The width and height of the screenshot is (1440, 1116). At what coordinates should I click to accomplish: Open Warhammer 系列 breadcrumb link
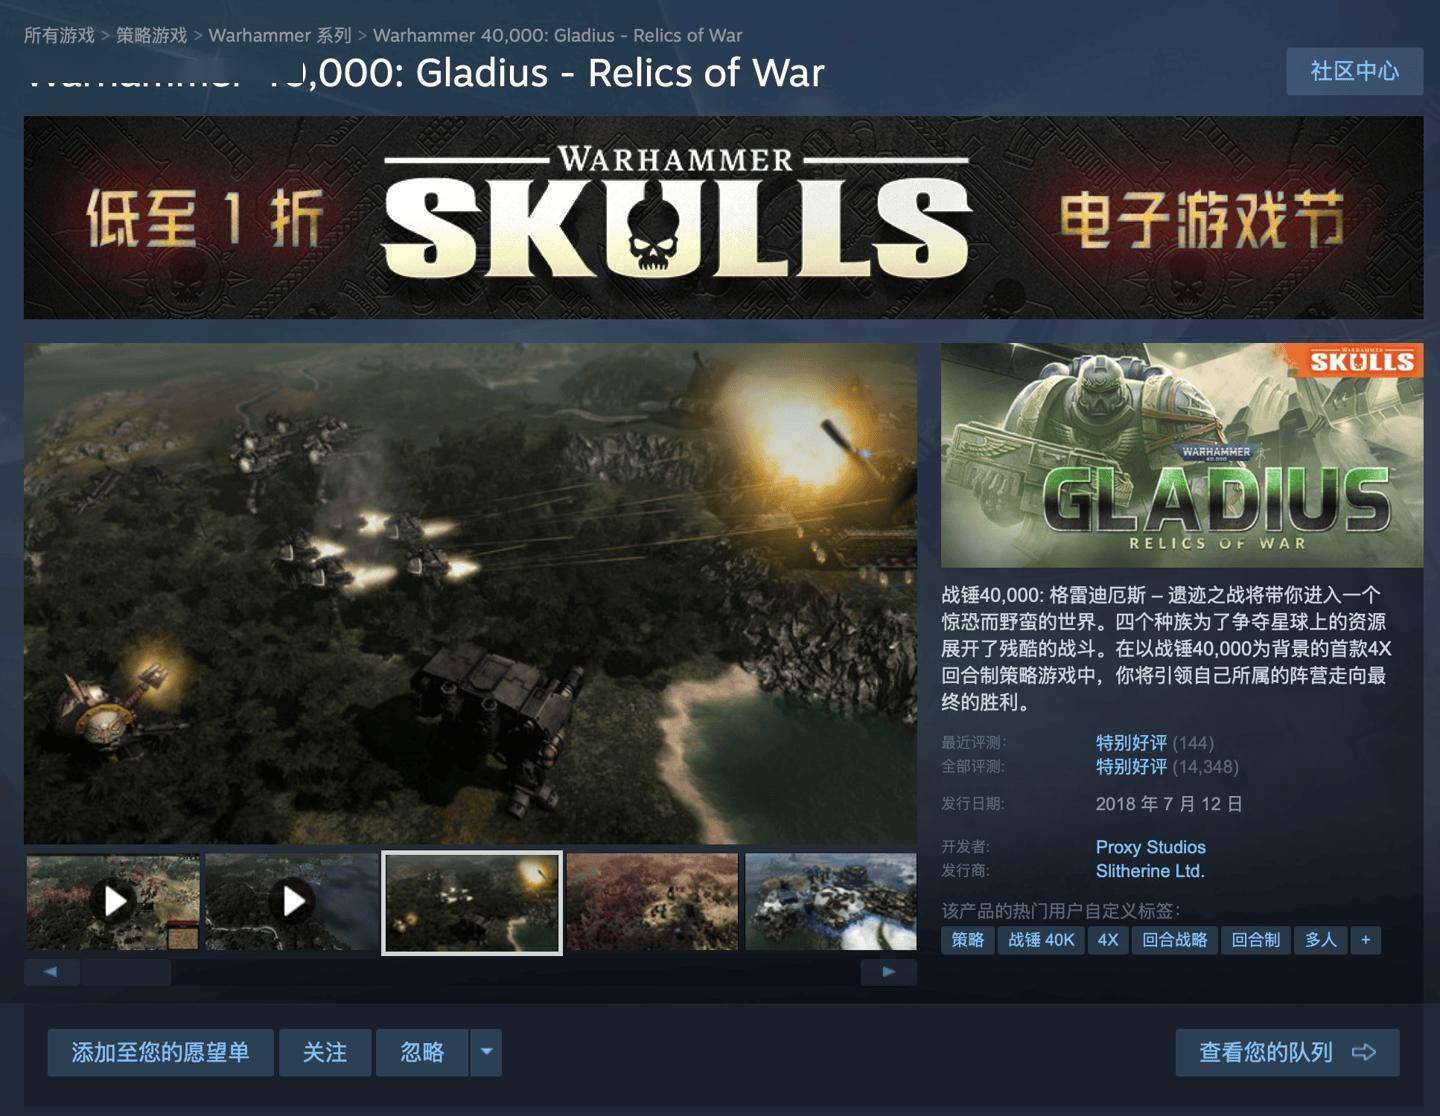pos(280,35)
